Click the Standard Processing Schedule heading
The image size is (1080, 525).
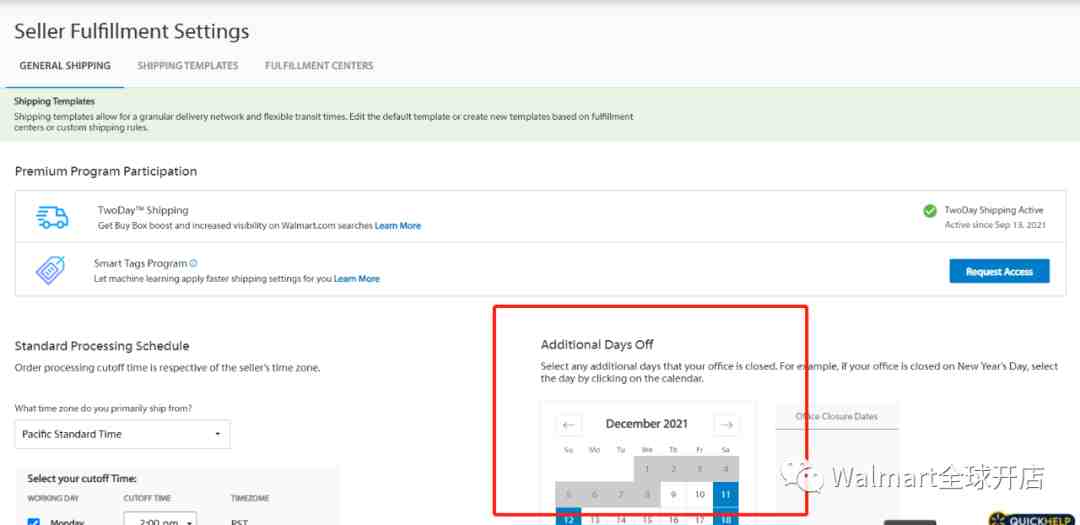(102, 346)
